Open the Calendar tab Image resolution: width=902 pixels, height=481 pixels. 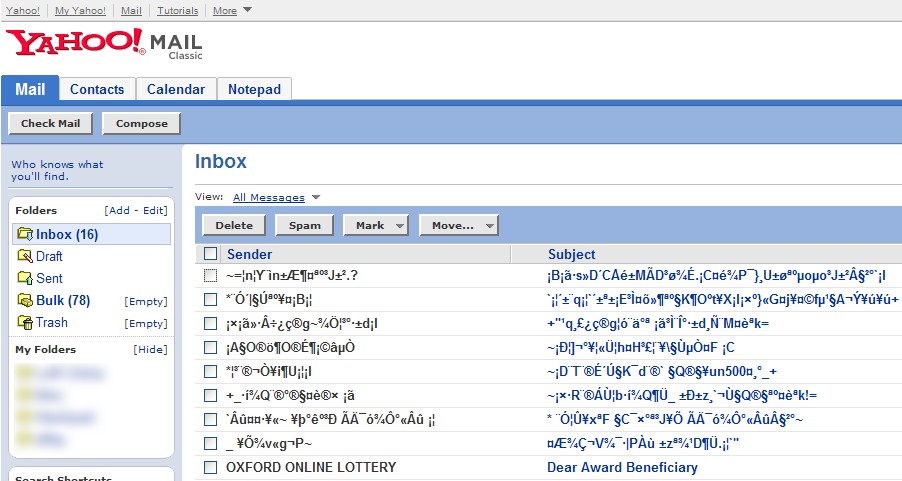(175, 89)
